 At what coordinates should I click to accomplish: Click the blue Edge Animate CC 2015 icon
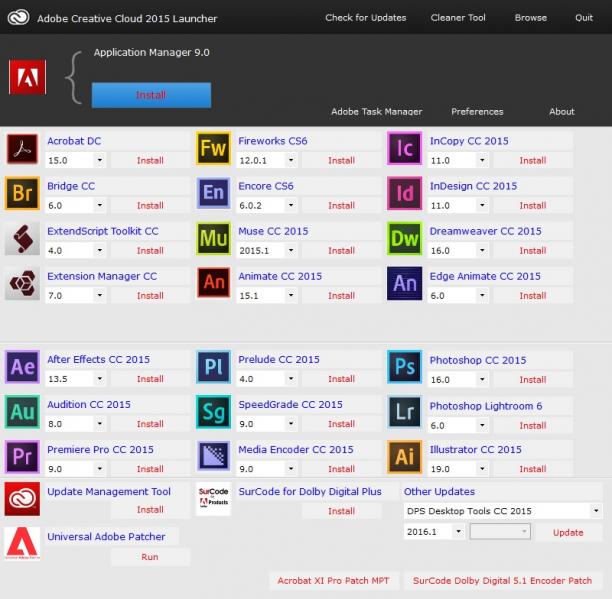(x=405, y=283)
